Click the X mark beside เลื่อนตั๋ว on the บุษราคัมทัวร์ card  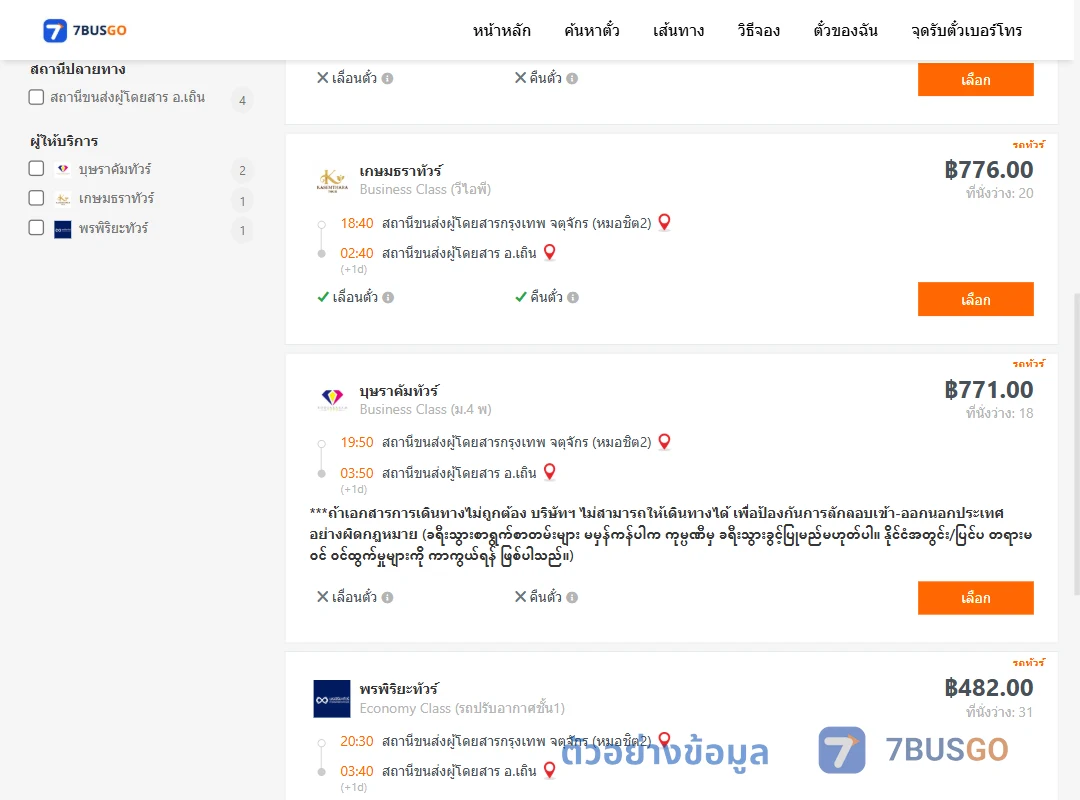[x=322, y=597]
